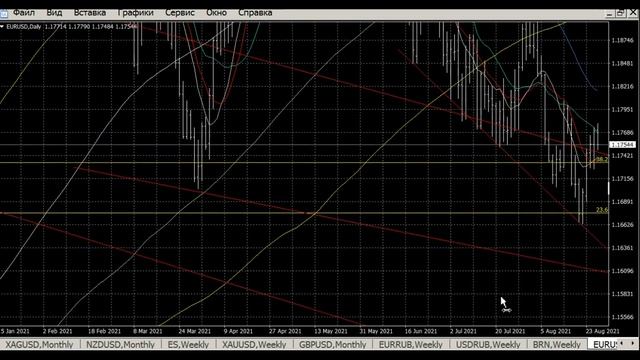Click the 1.18746 price scale value
The width and height of the screenshot is (640, 360).
(622, 40)
